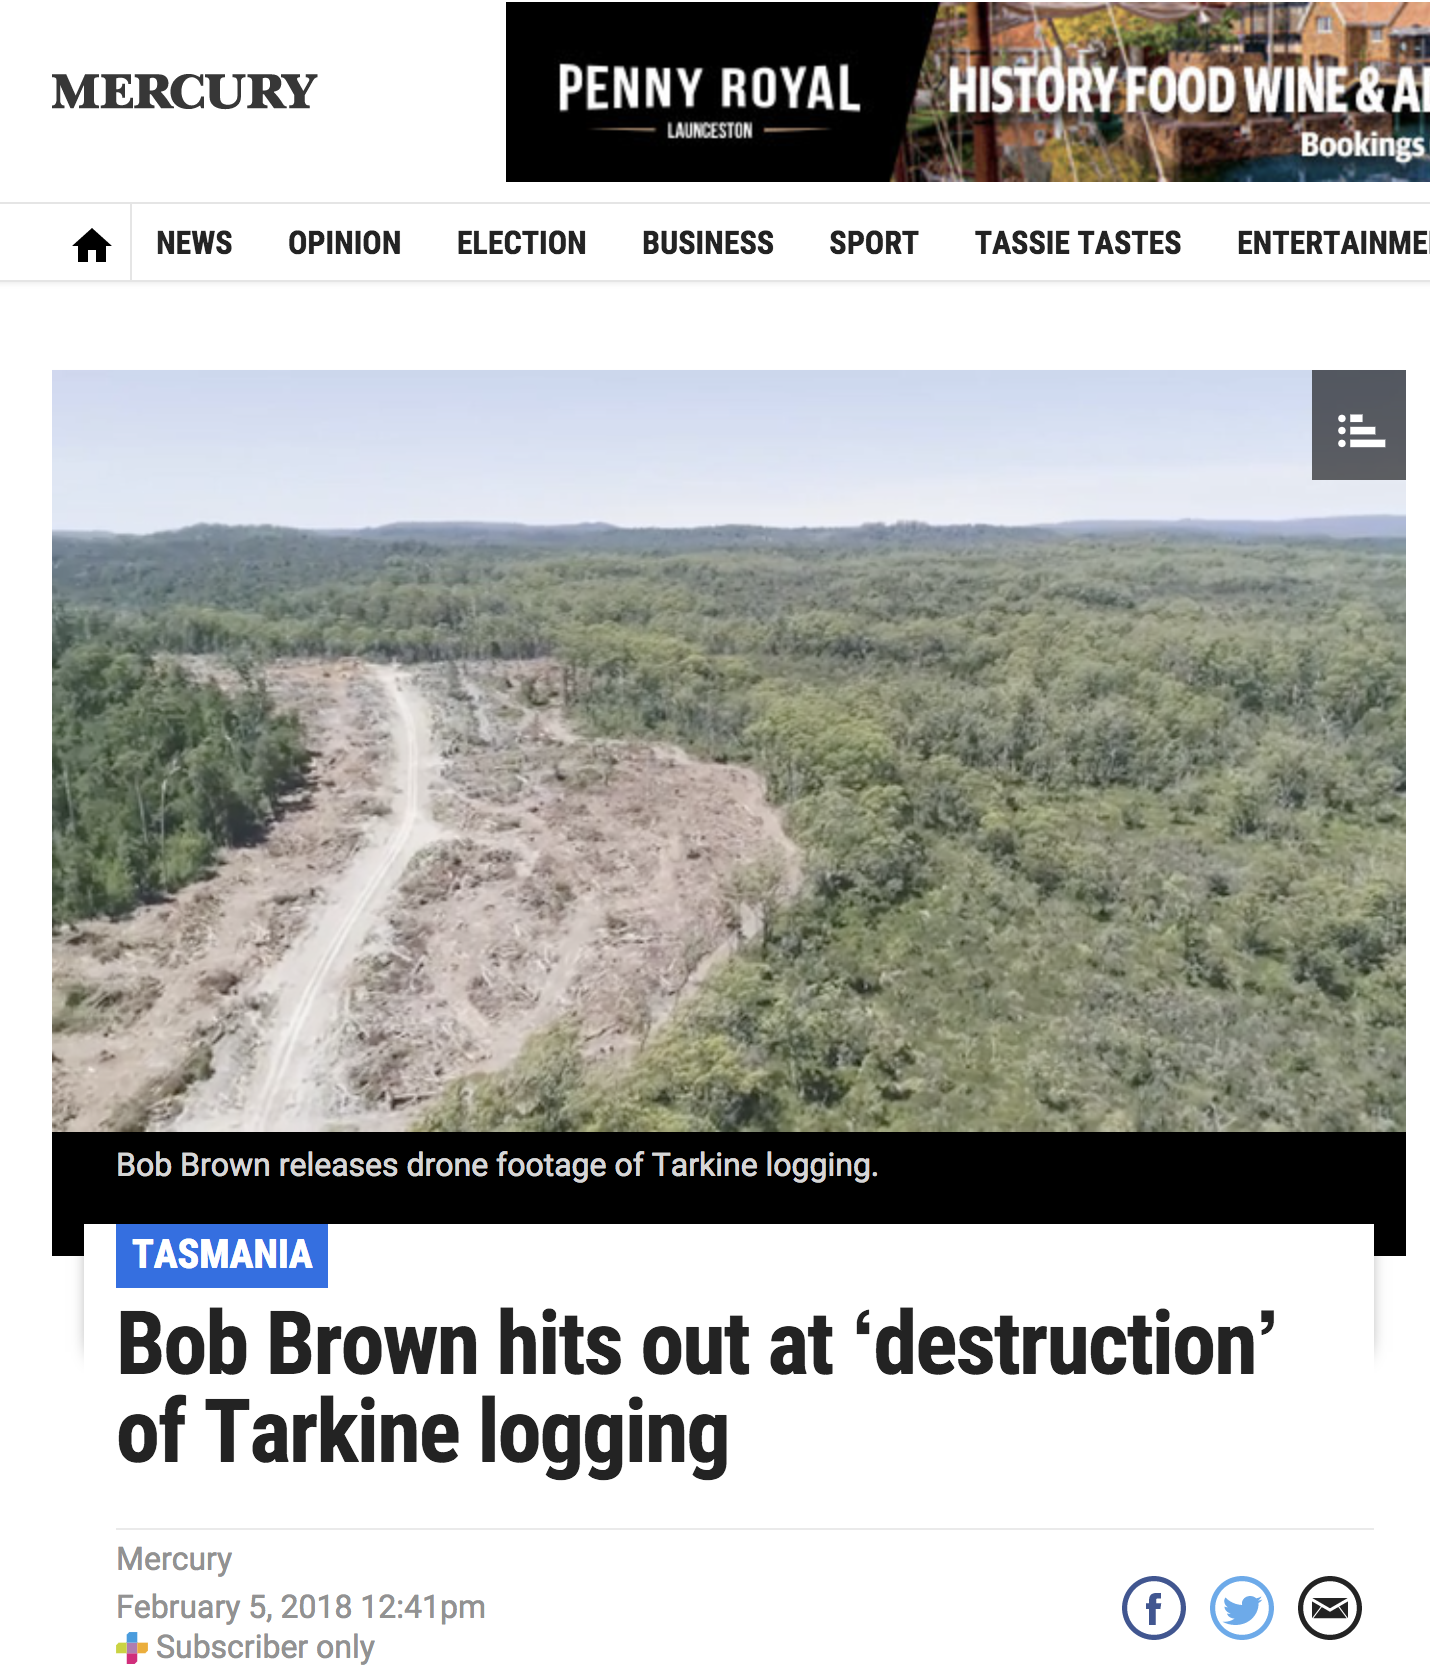The height and width of the screenshot is (1670, 1430).
Task: Go to the Election section
Action: pos(521,243)
